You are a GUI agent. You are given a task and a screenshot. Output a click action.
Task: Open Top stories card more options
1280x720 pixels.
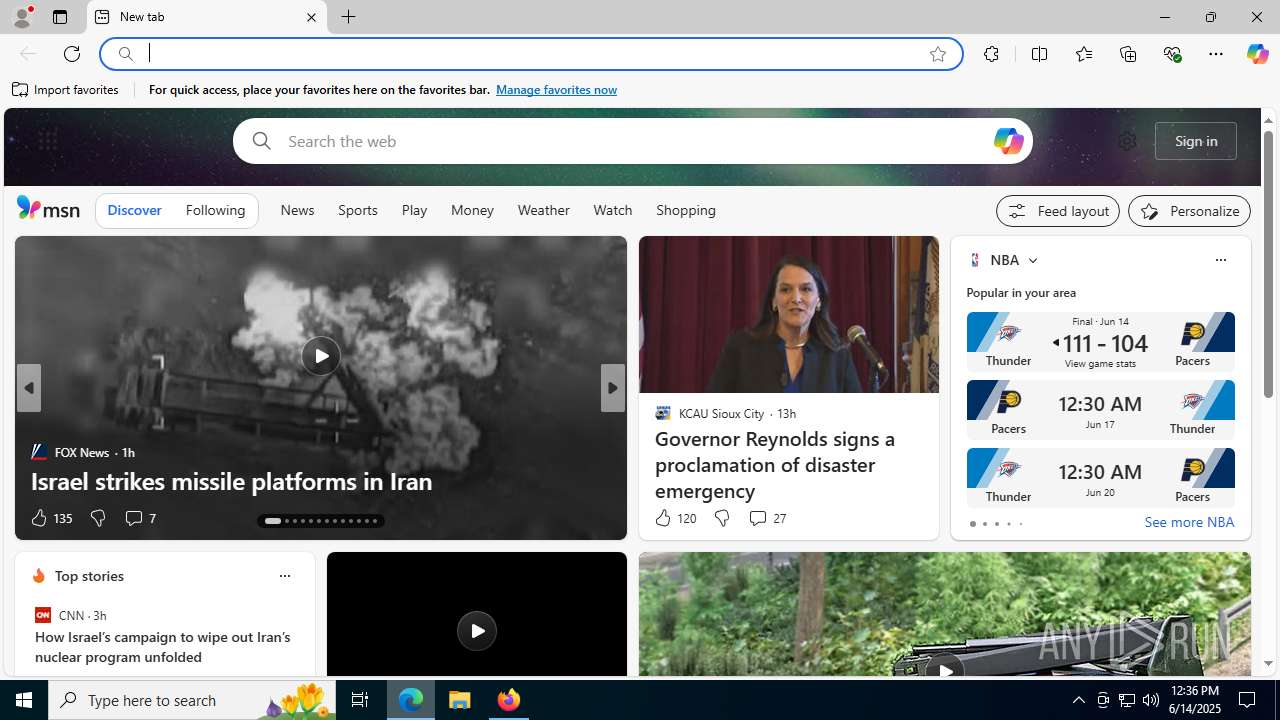(x=284, y=576)
